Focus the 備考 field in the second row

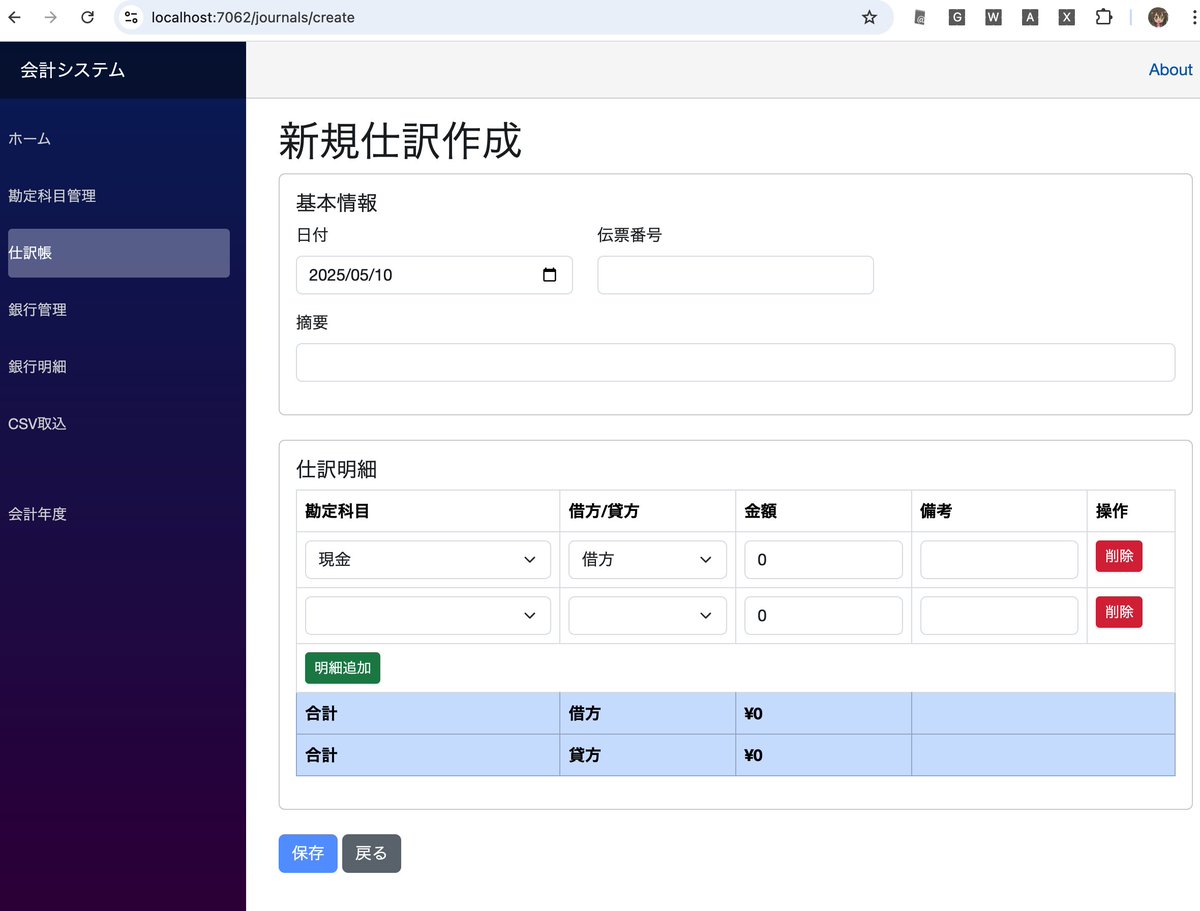click(999, 616)
